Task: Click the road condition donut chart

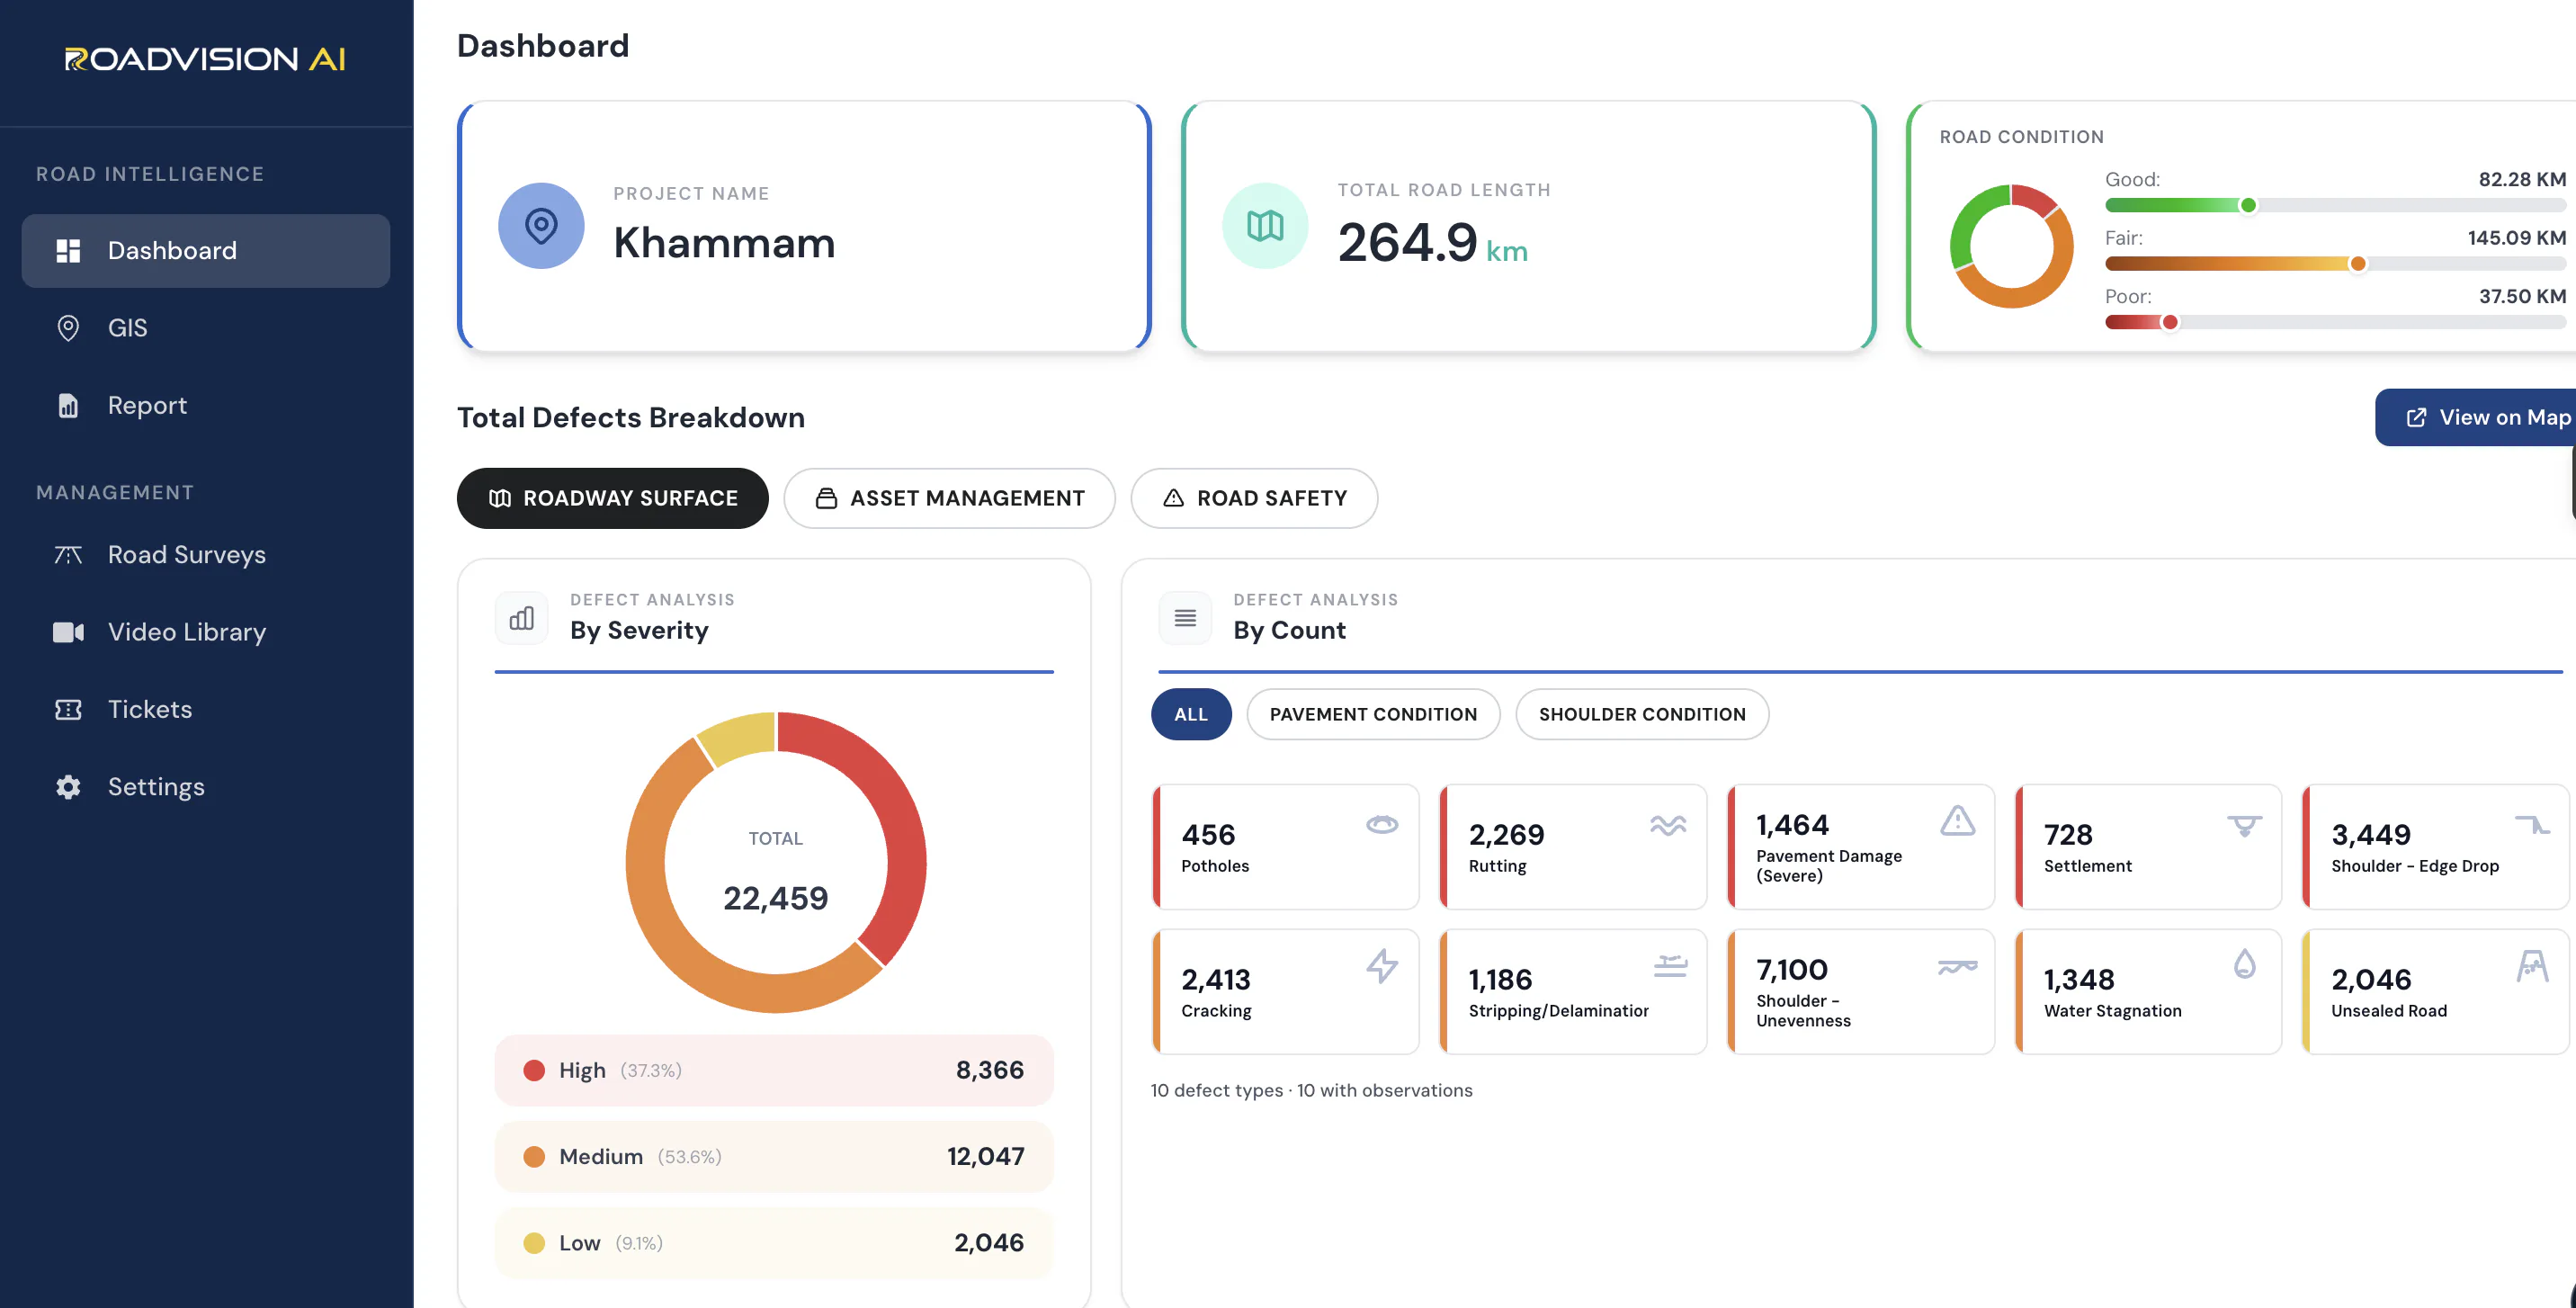Action: (x=2011, y=246)
